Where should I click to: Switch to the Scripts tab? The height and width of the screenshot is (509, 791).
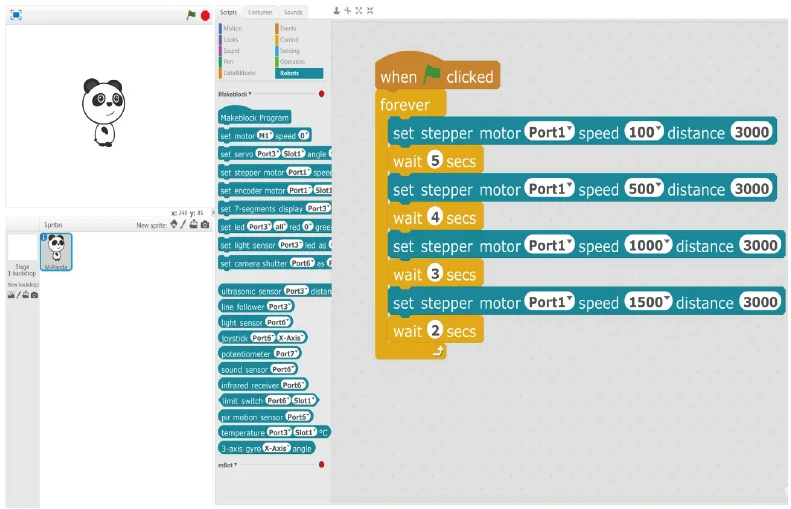[229, 12]
